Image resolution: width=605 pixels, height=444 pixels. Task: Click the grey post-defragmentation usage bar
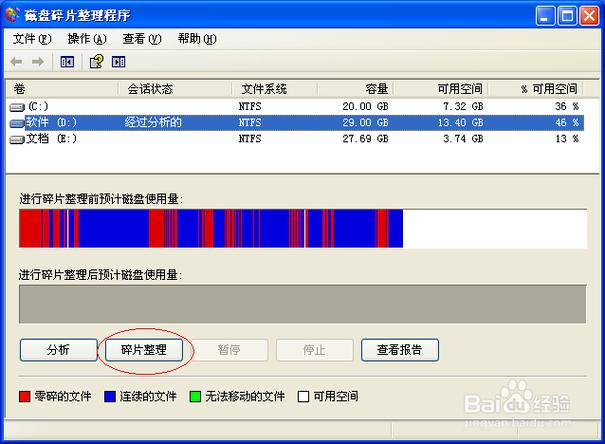pyautogui.click(x=303, y=304)
